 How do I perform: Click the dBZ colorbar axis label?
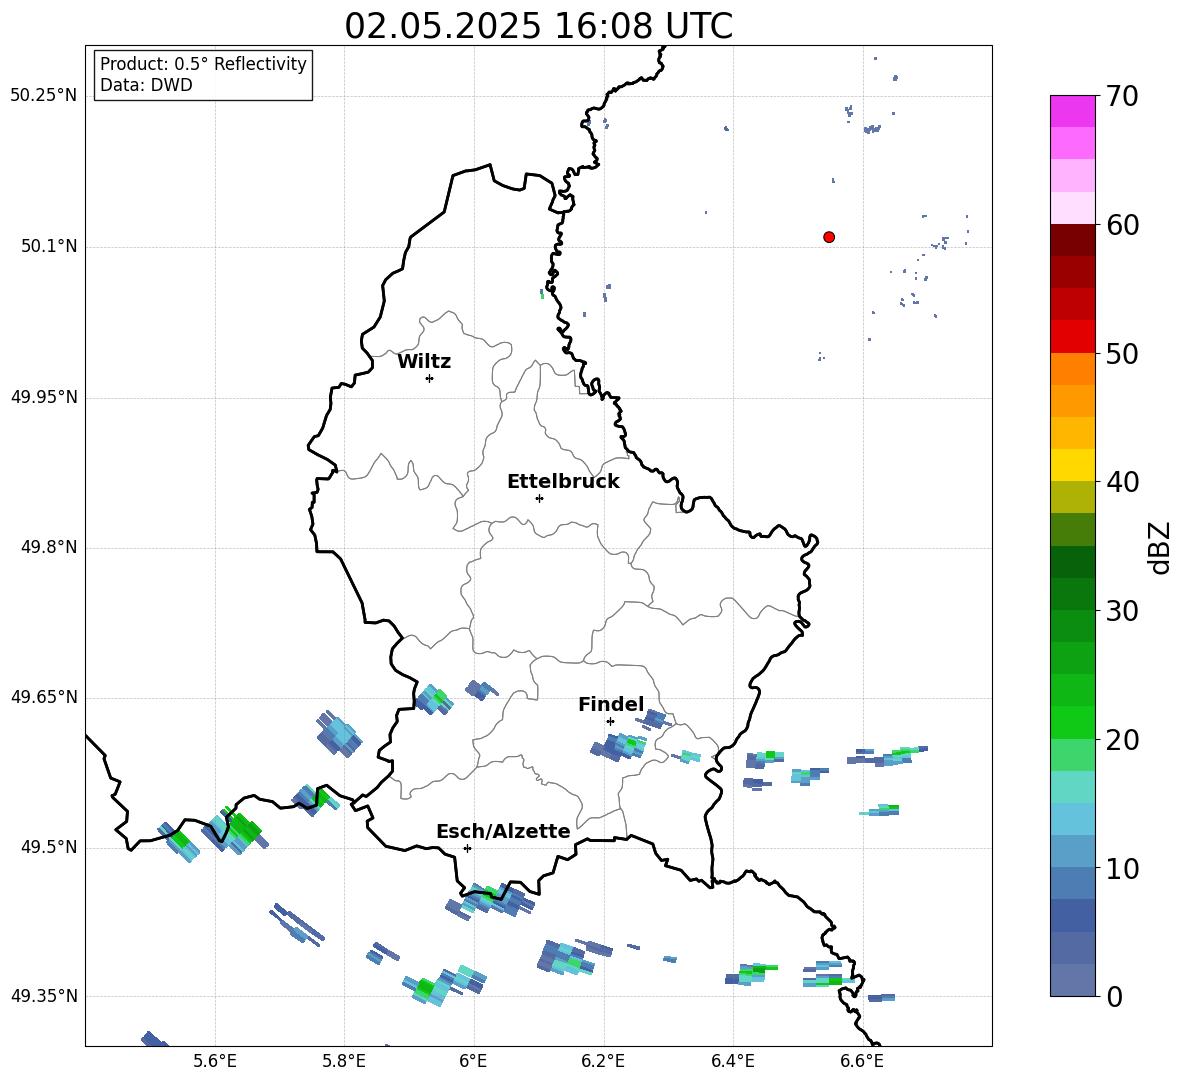1161,548
